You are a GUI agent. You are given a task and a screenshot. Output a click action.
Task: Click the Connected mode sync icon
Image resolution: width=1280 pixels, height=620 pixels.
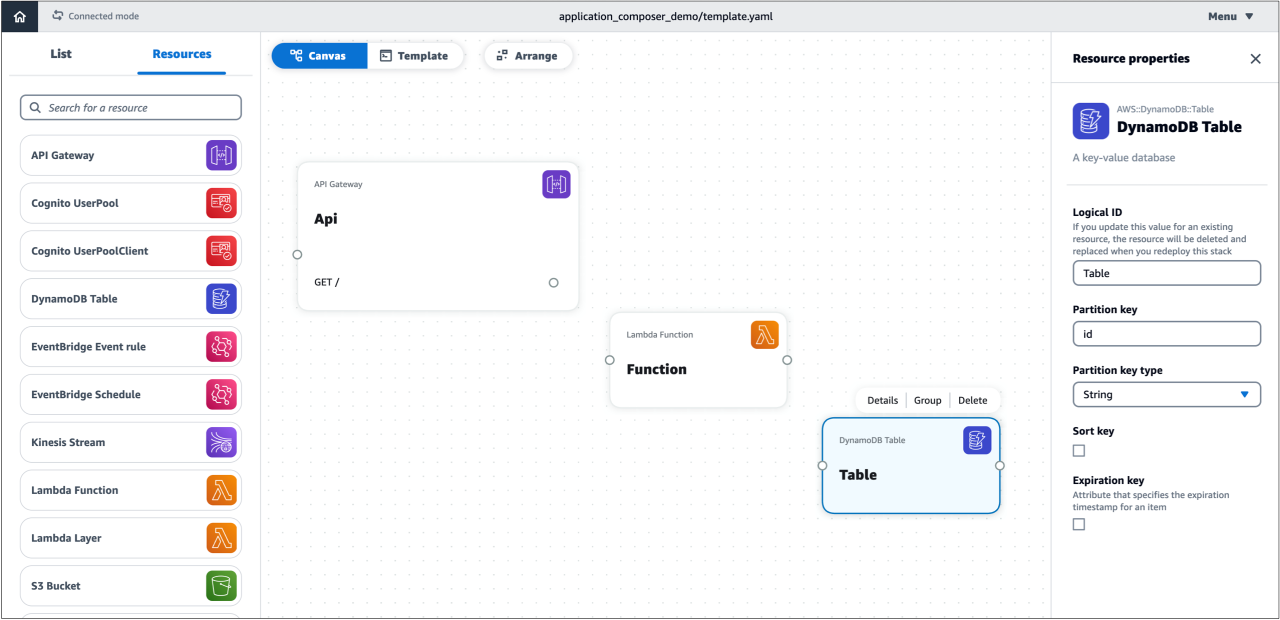click(x=58, y=16)
